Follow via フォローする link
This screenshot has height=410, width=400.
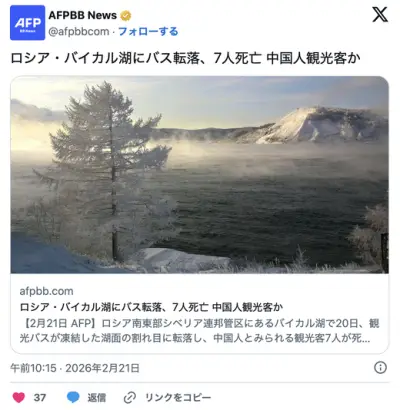click(148, 32)
